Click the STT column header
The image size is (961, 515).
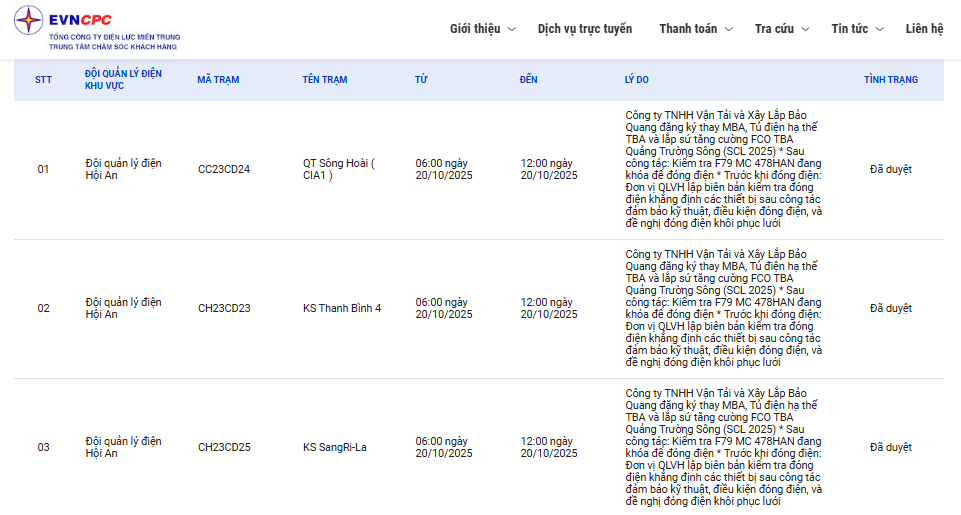[x=43, y=80]
